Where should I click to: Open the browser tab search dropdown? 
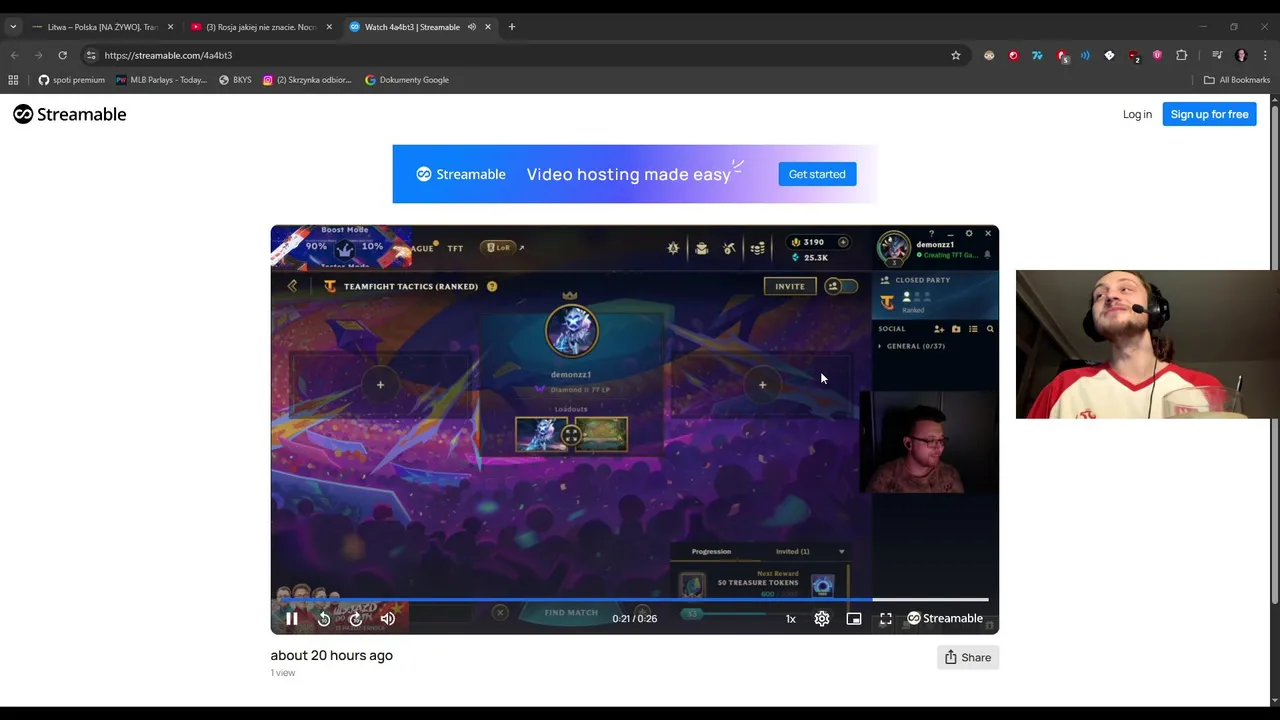click(x=13, y=27)
